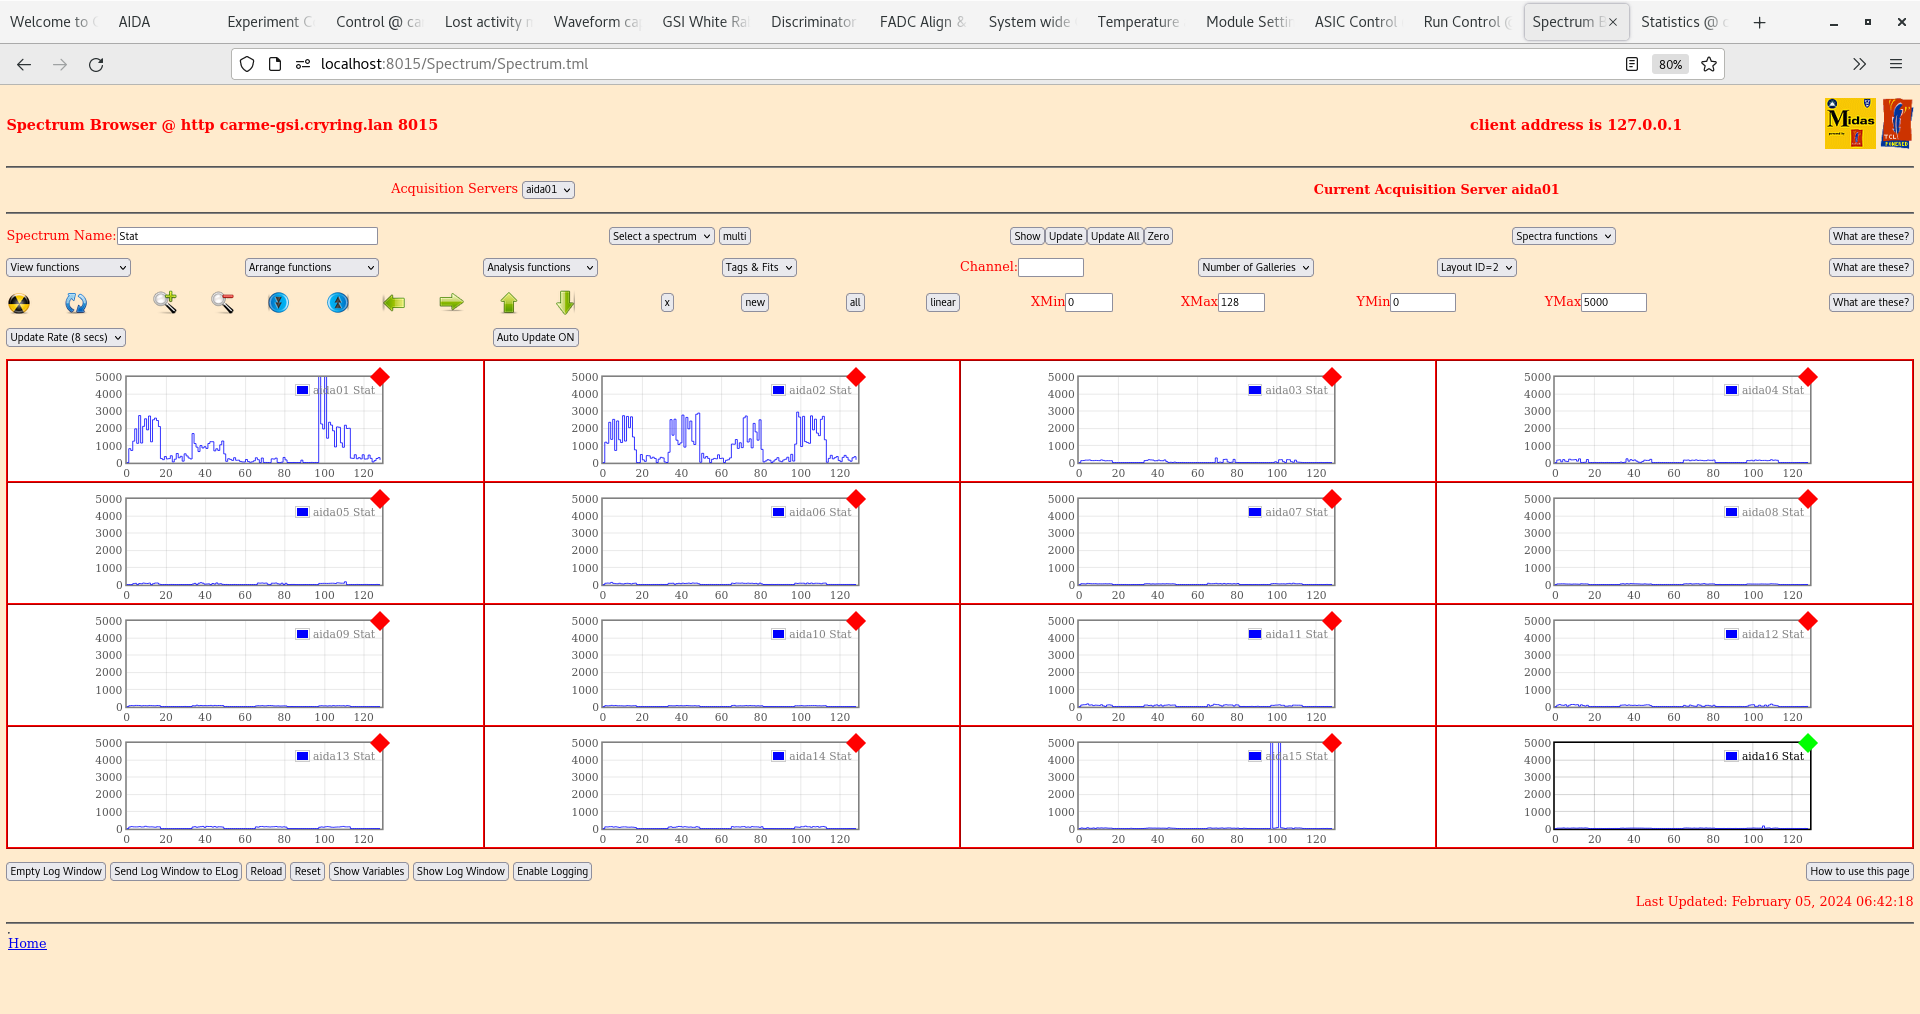Open the Update Rate dropdown
Screen dimensions: 1920x1014
pyautogui.click(x=66, y=338)
